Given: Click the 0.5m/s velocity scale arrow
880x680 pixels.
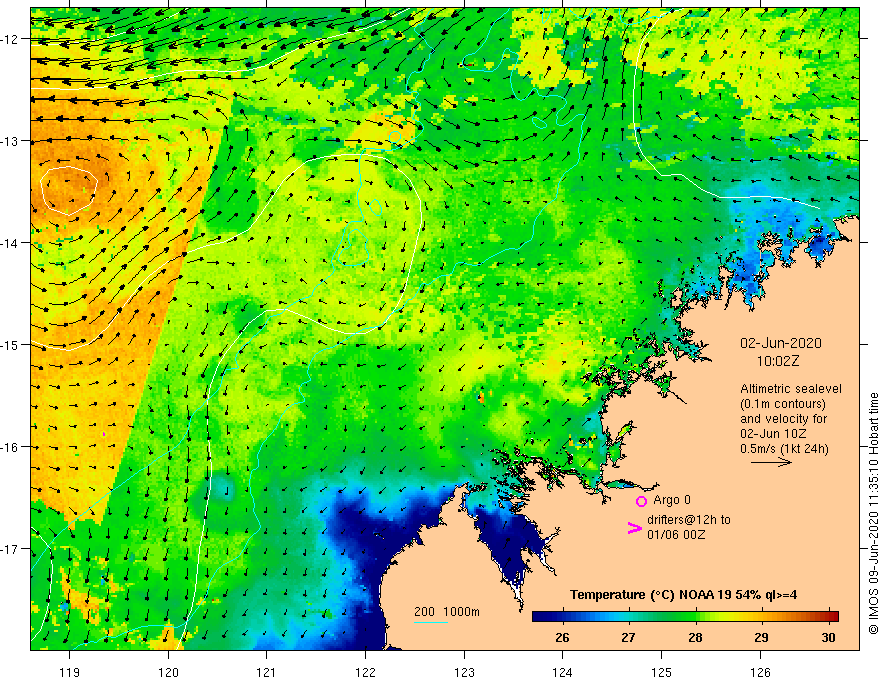Looking at the screenshot, I should (x=771, y=462).
